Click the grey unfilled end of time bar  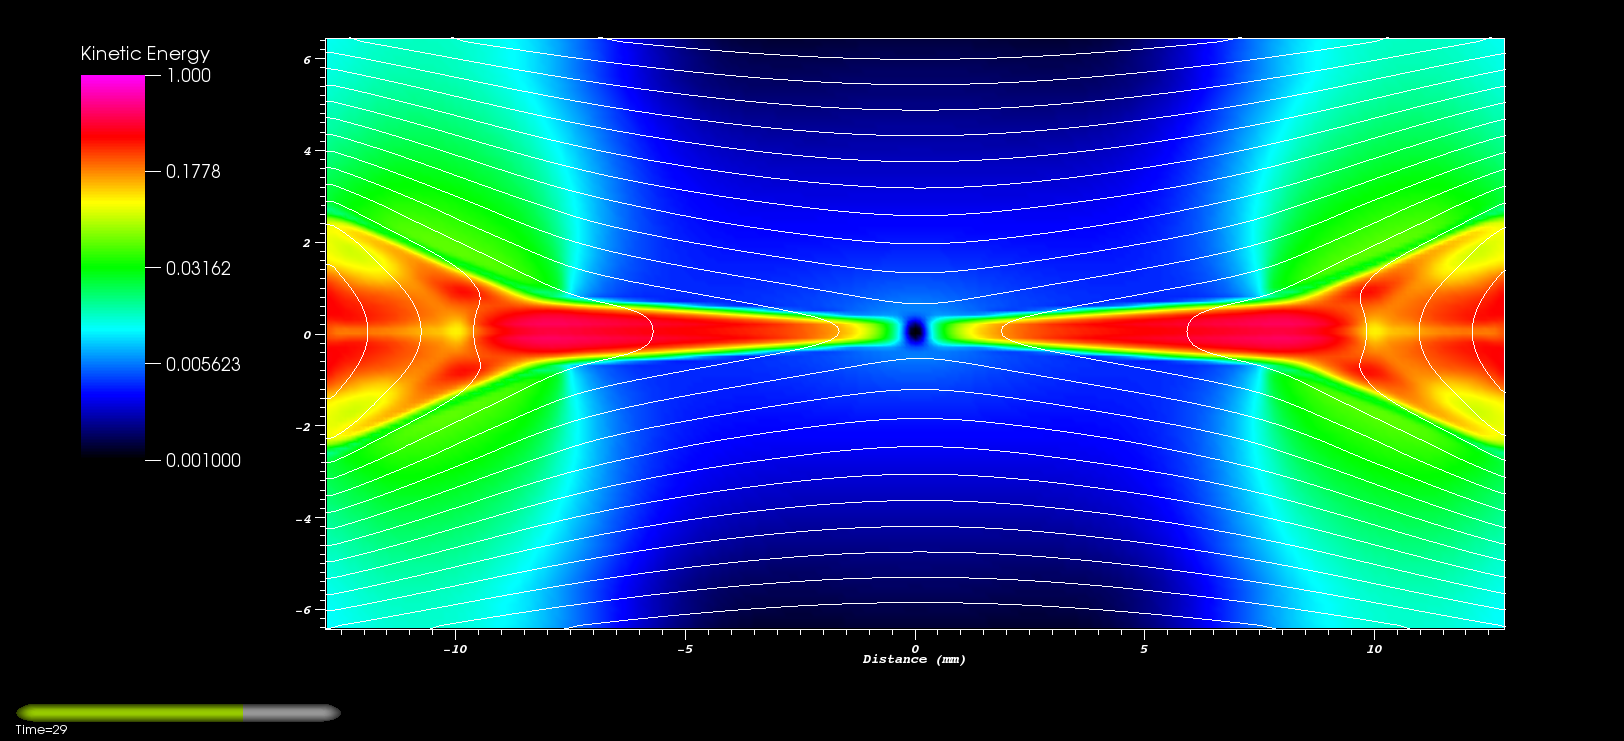pos(292,713)
